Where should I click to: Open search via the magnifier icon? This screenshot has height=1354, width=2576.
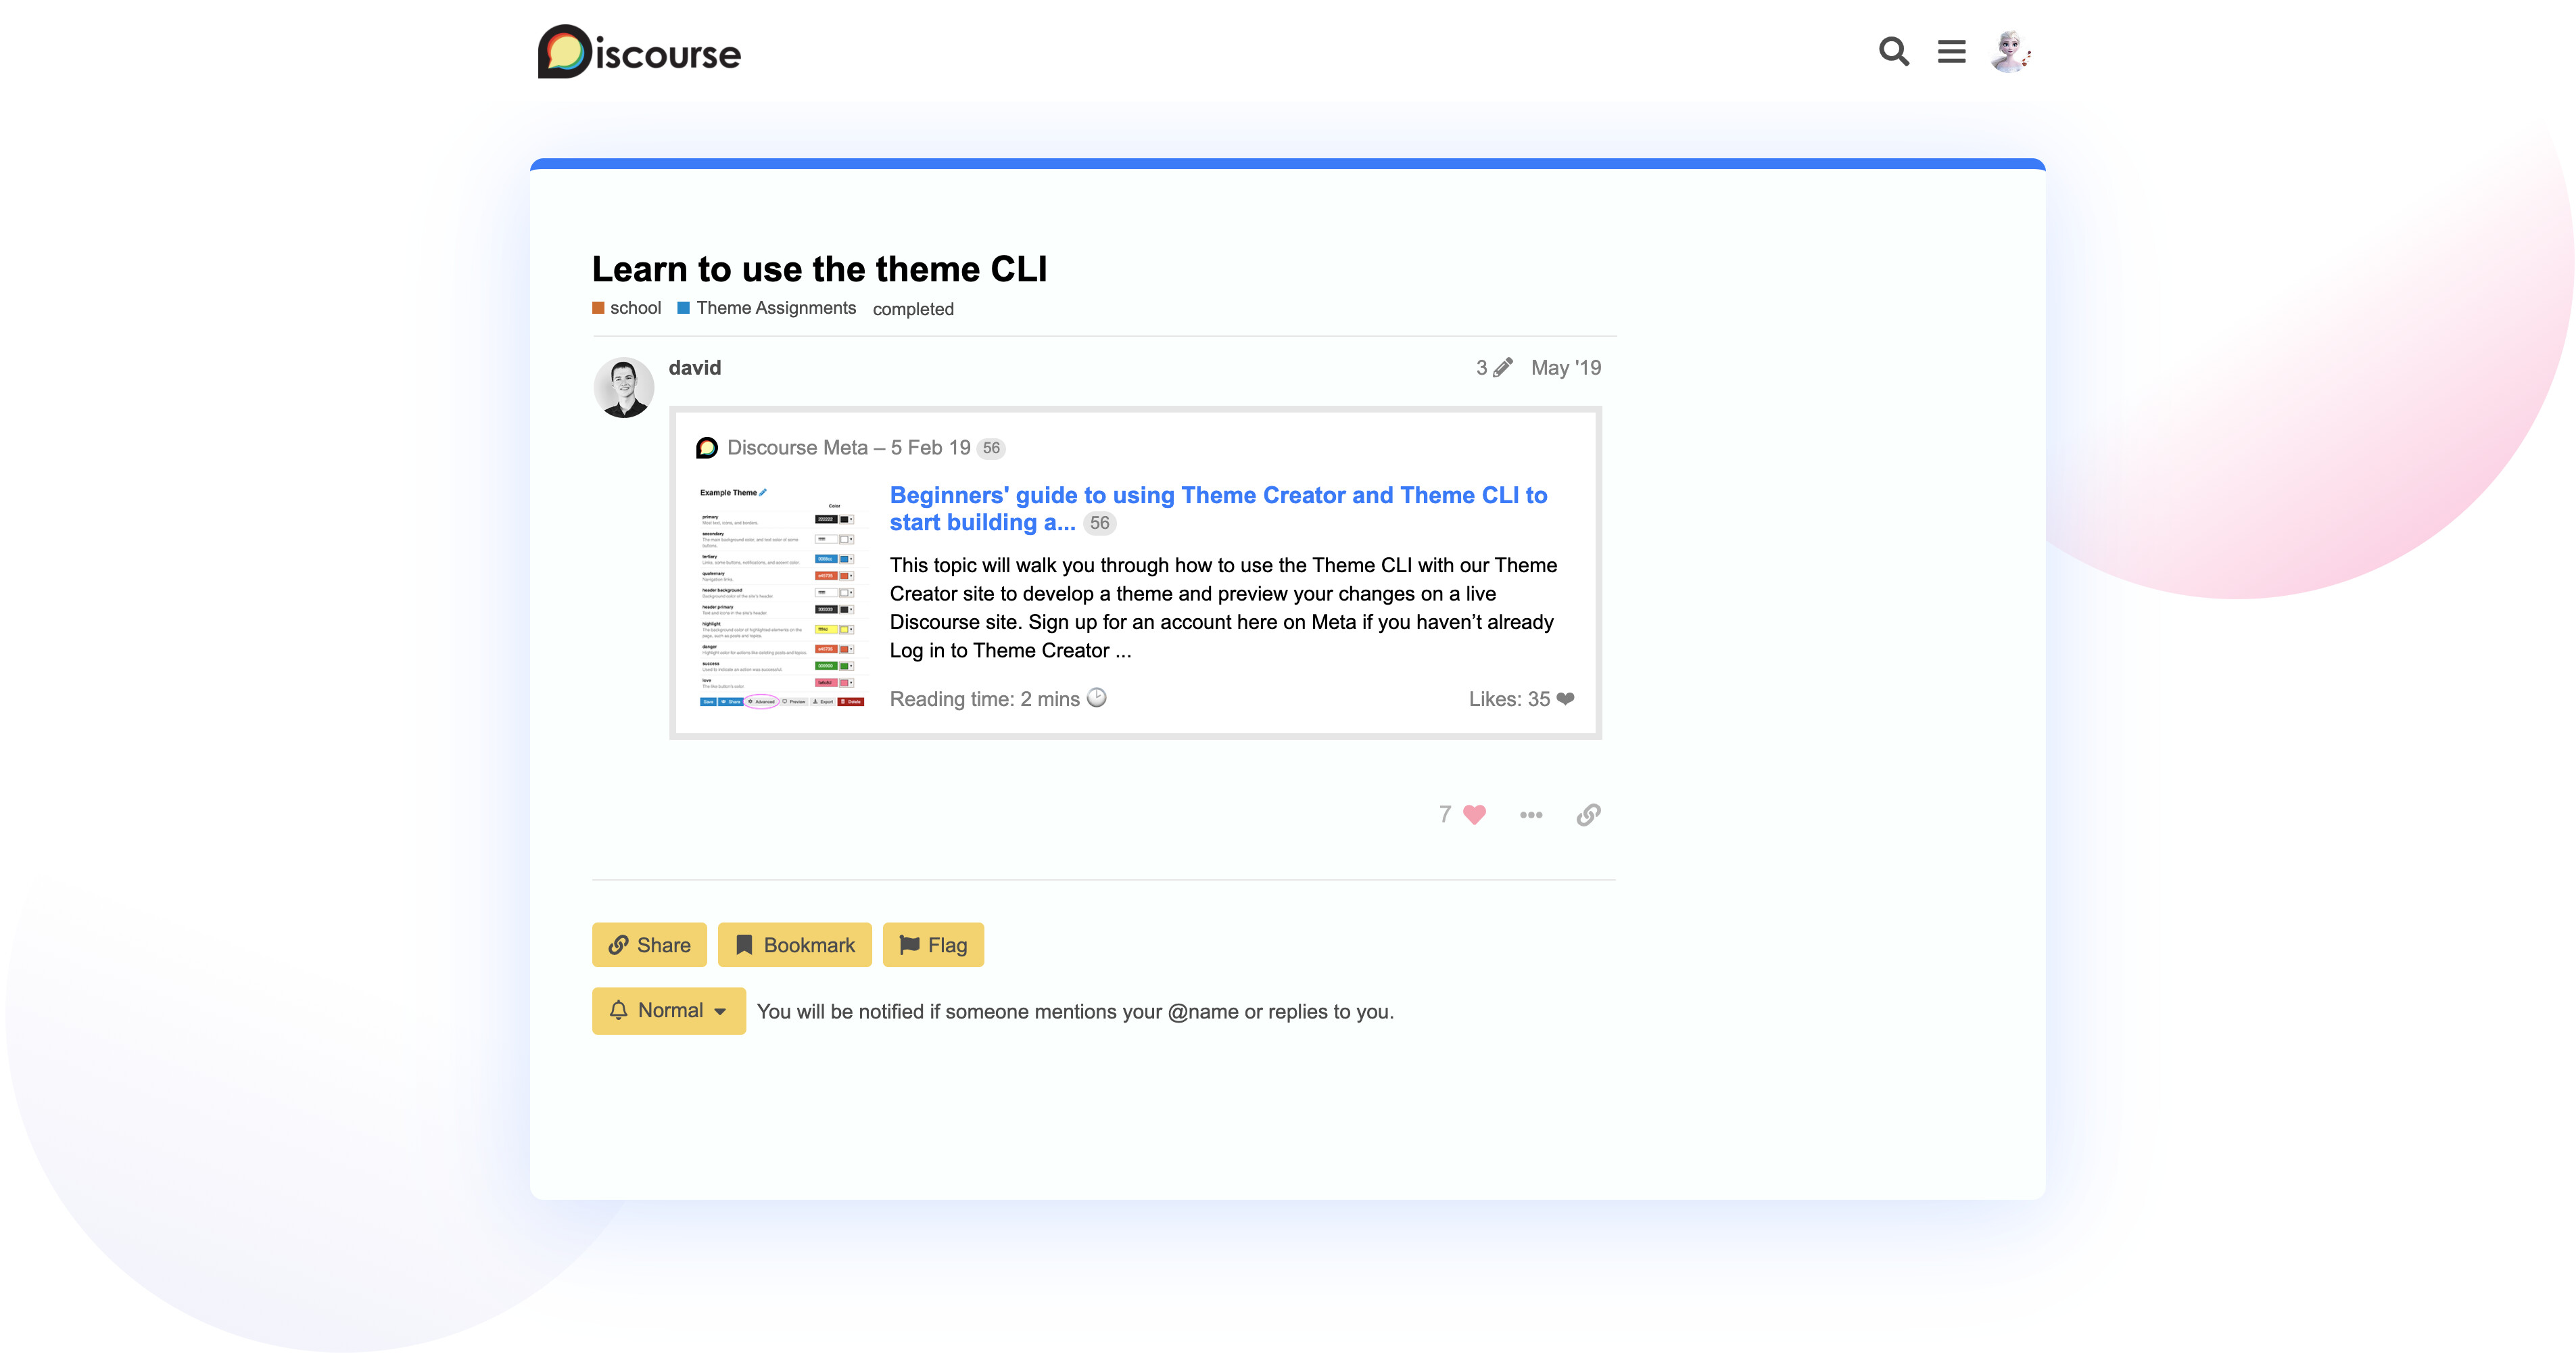(x=1893, y=51)
